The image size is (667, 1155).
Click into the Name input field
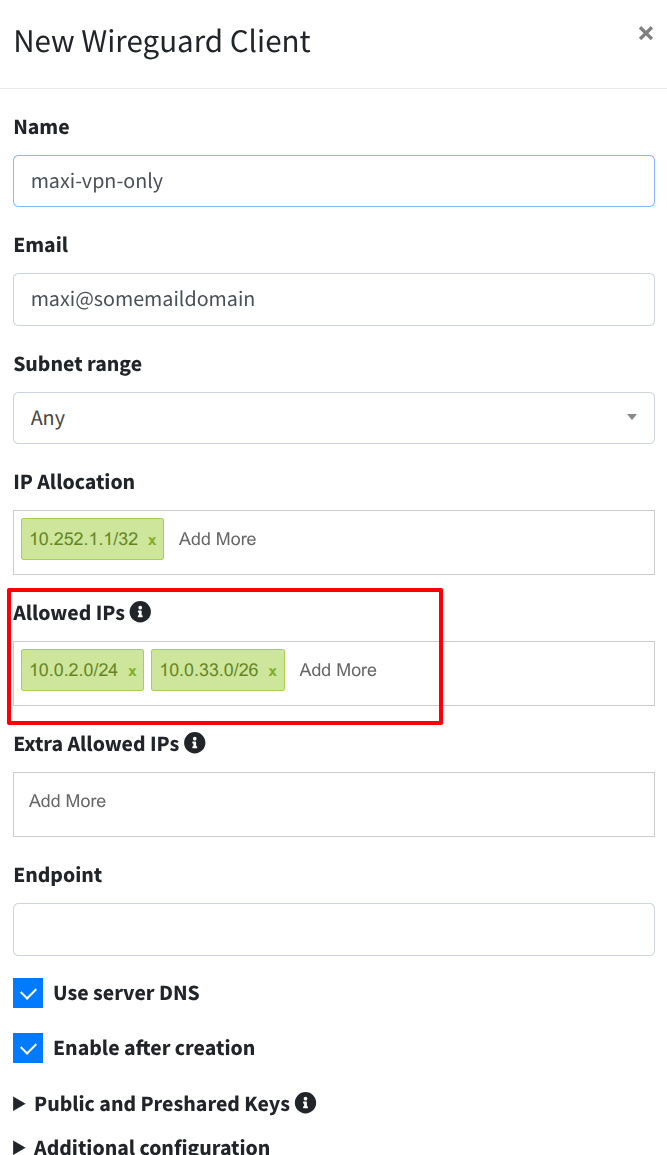tap(333, 181)
